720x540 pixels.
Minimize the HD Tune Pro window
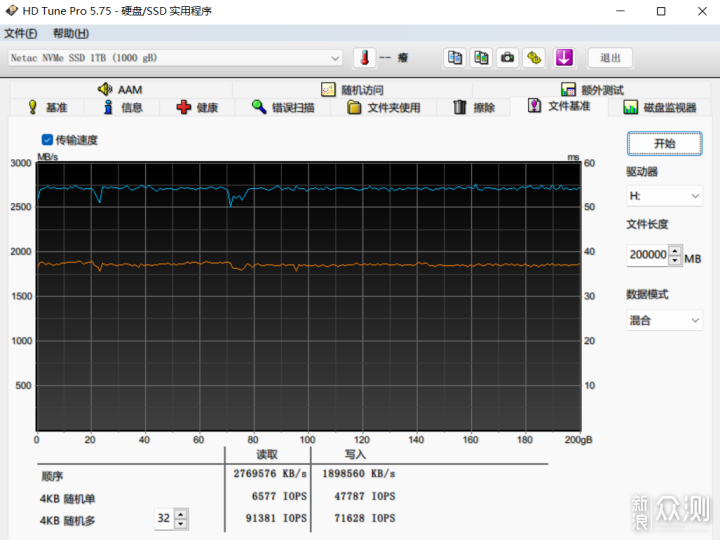tap(620, 11)
